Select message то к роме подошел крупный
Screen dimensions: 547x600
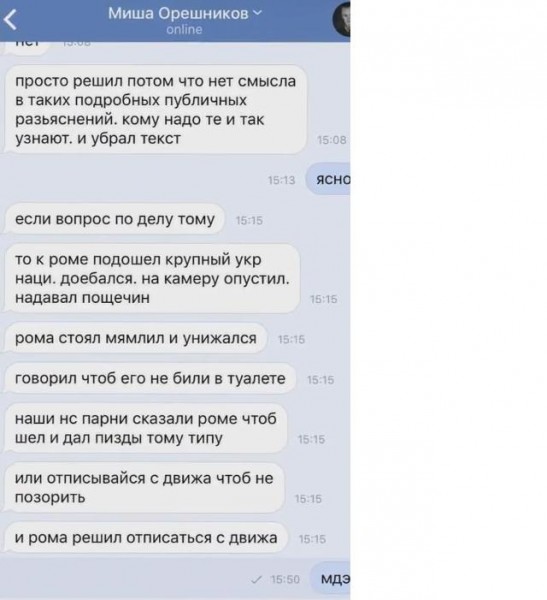pos(152,278)
